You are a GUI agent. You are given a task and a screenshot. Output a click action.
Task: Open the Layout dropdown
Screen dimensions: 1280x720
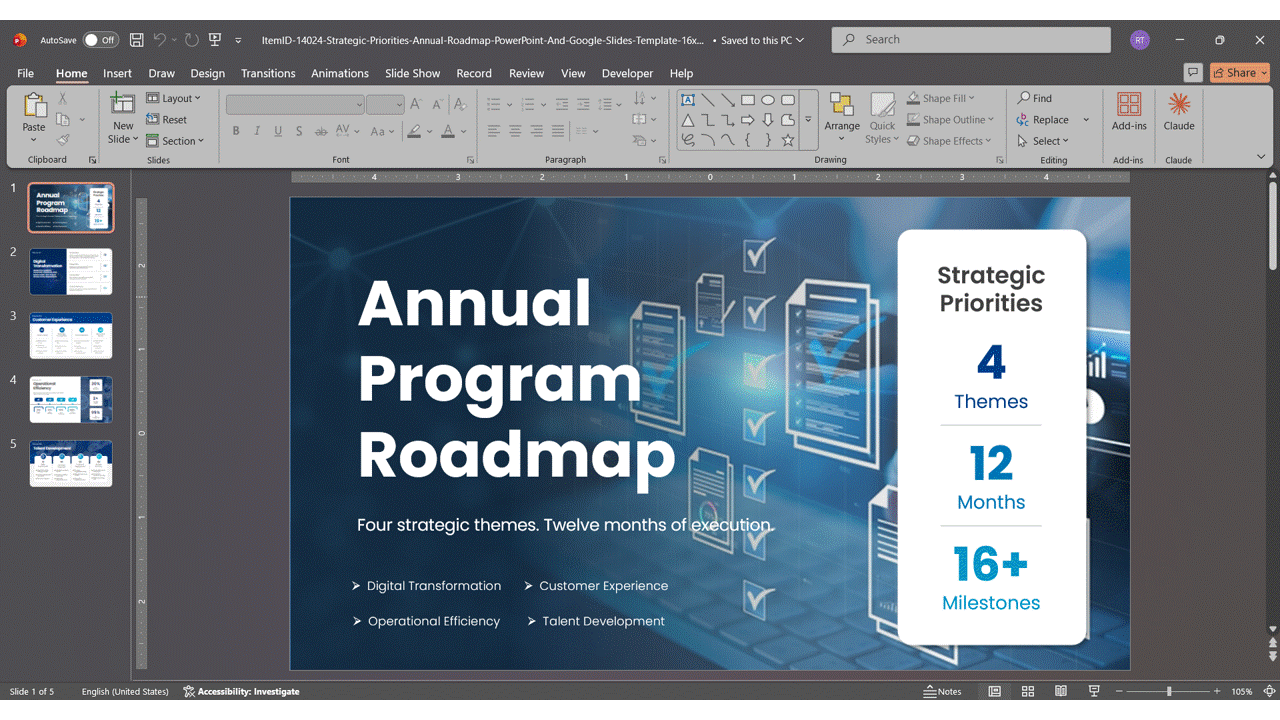pos(173,98)
